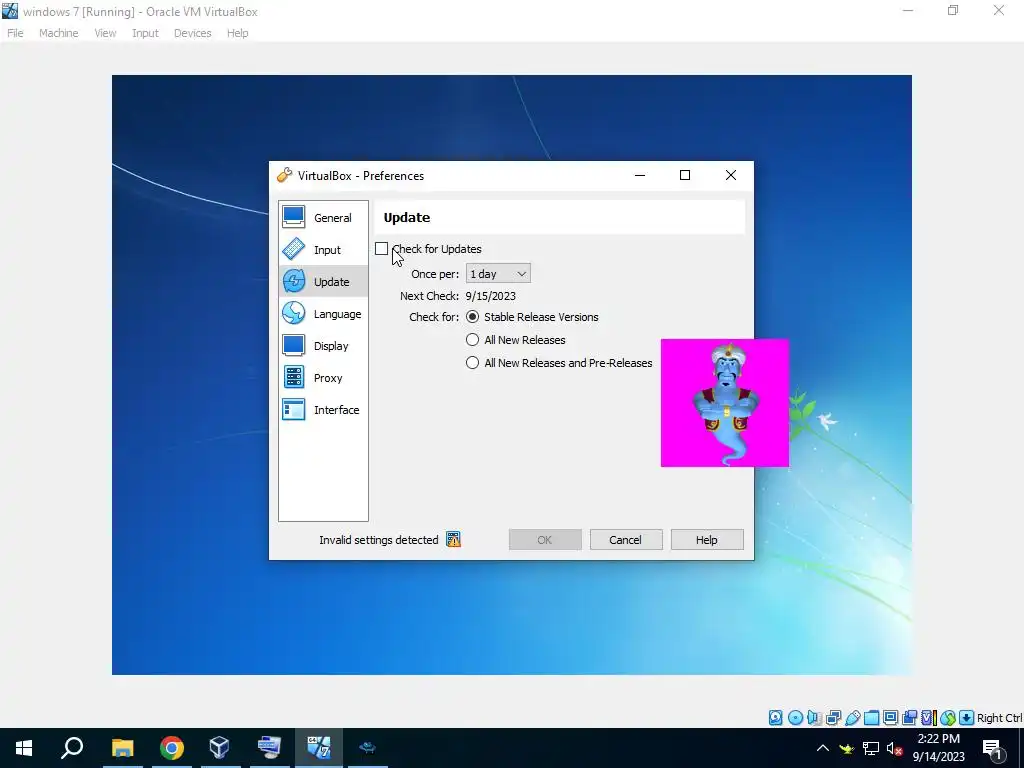Click the hard disk activity status icon
Screen dimensions: 1024x768
(775, 718)
